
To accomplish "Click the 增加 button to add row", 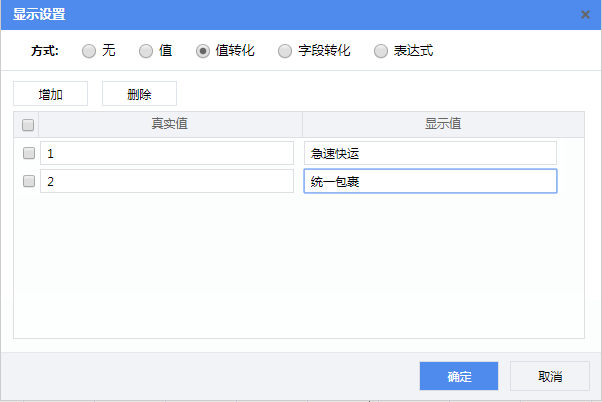I will (x=50, y=94).
